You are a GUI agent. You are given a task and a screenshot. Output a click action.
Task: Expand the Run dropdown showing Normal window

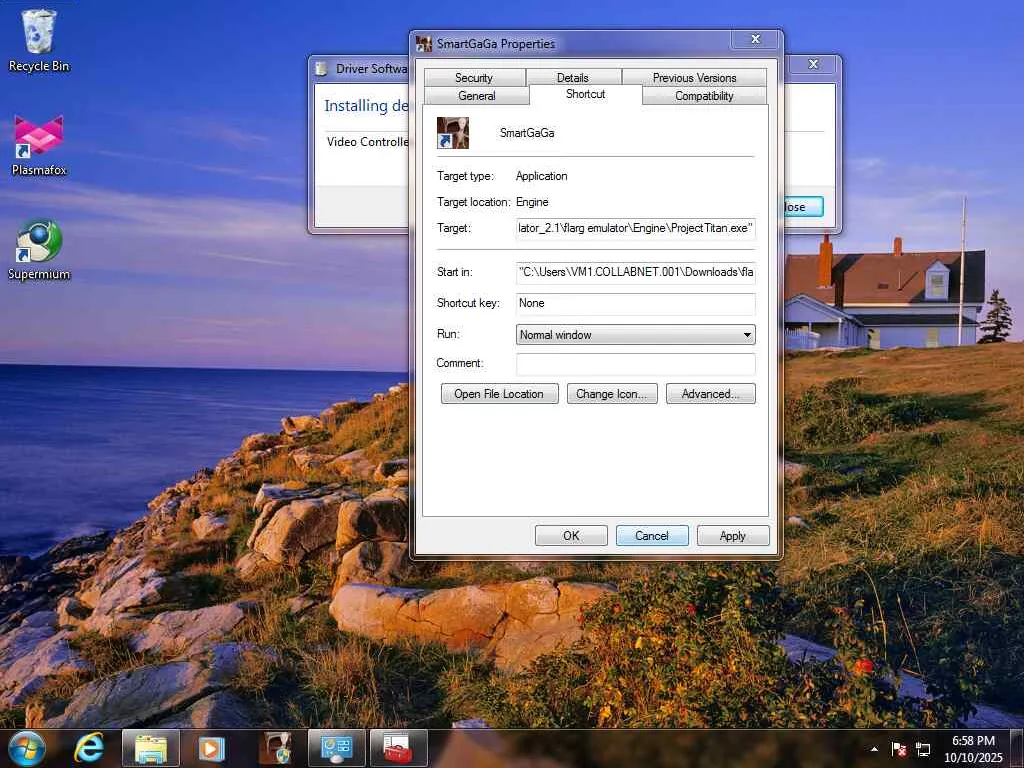pos(635,334)
